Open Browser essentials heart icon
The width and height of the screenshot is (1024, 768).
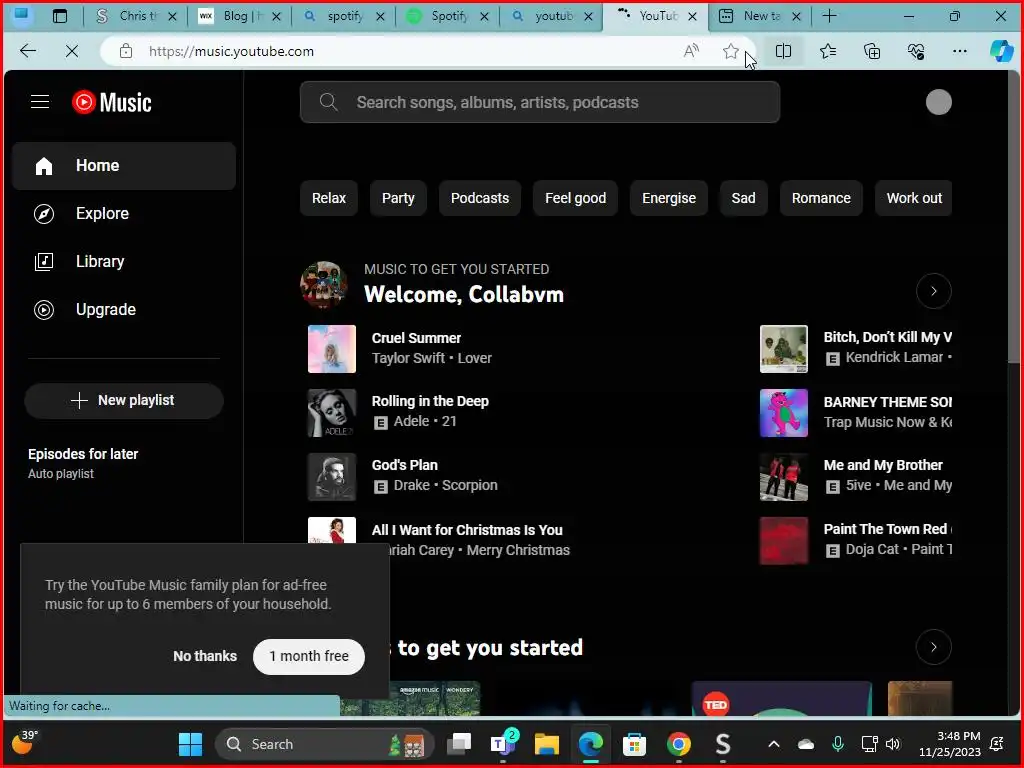click(916, 51)
